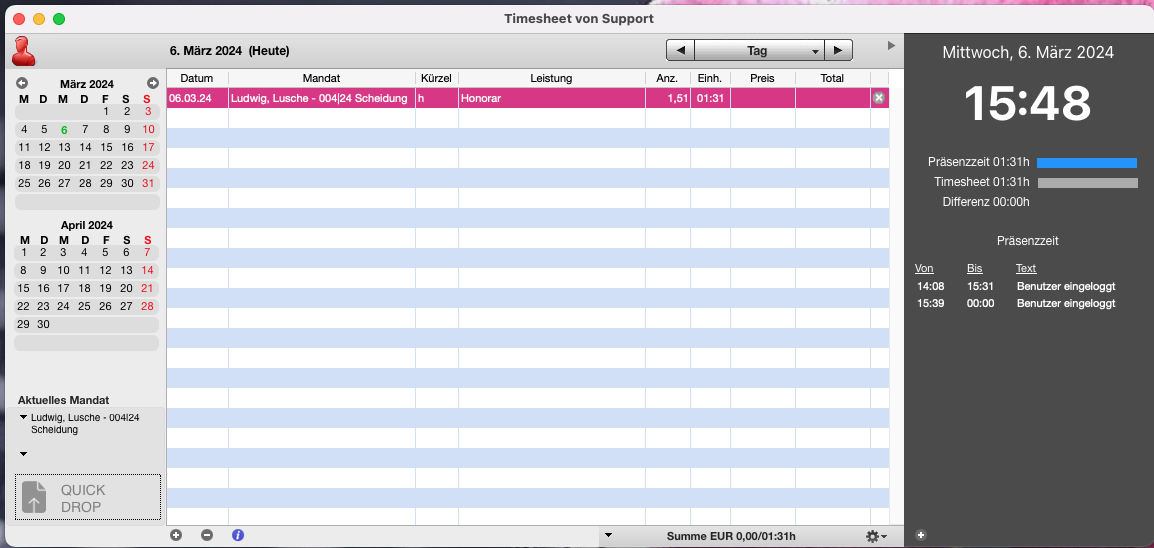
Task: Show the previous day with left arrow
Action: [x=681, y=50]
